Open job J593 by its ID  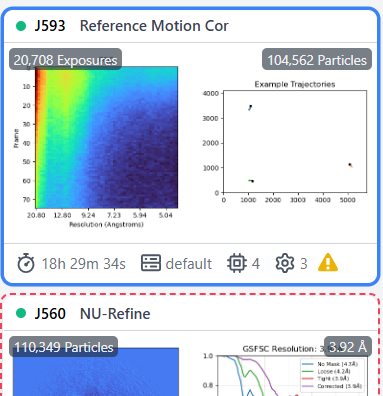pos(50,26)
